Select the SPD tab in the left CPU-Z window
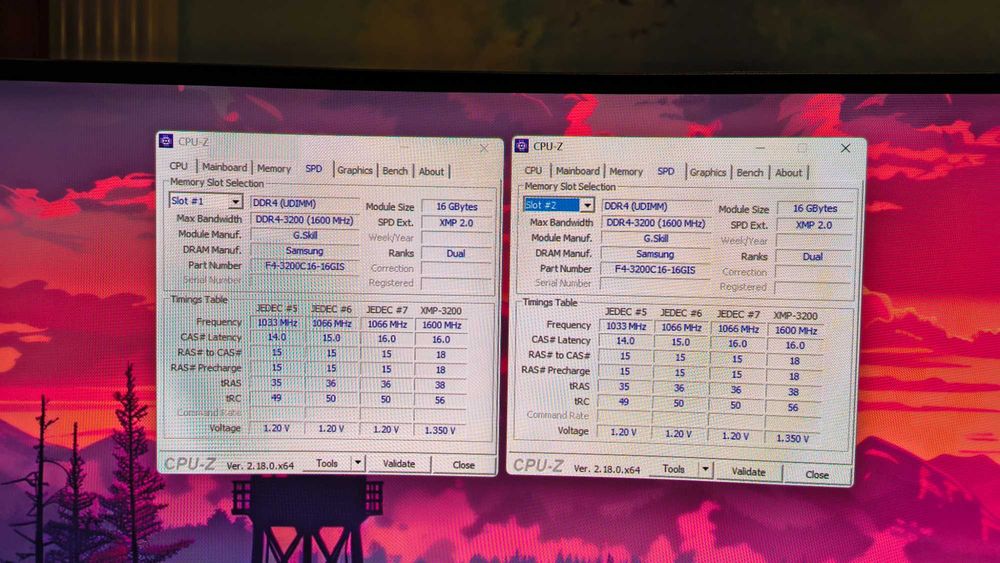Image resolution: width=1000 pixels, height=563 pixels. tap(314, 168)
